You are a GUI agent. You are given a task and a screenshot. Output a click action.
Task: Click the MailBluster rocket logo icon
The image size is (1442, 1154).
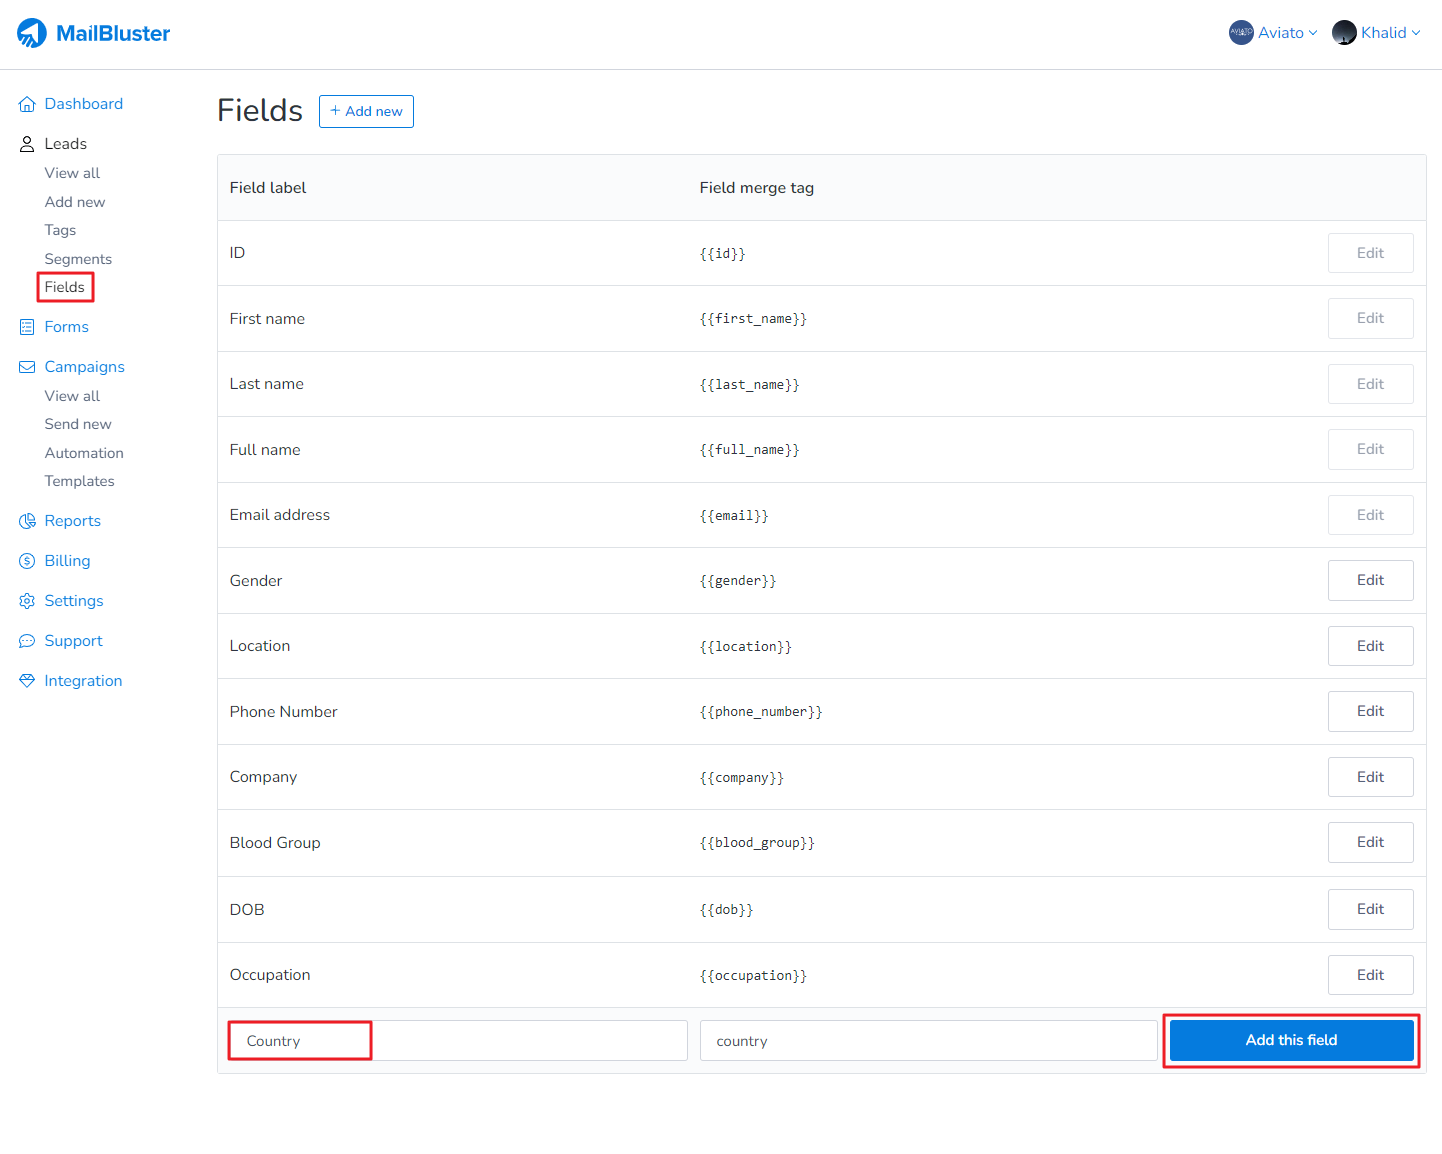click(x=32, y=33)
